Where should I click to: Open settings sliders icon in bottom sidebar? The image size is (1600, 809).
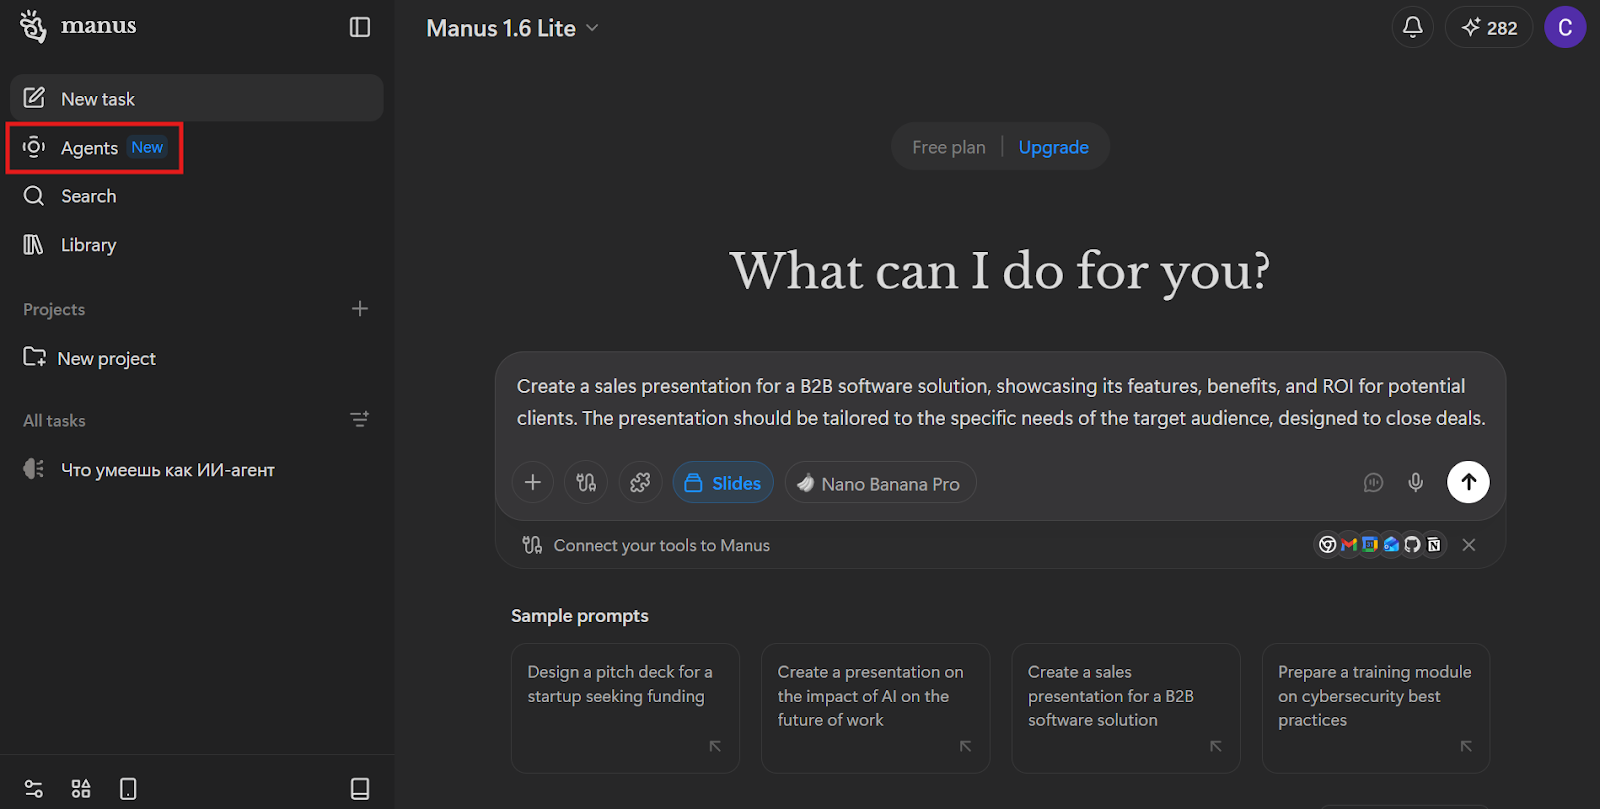pyautogui.click(x=33, y=789)
